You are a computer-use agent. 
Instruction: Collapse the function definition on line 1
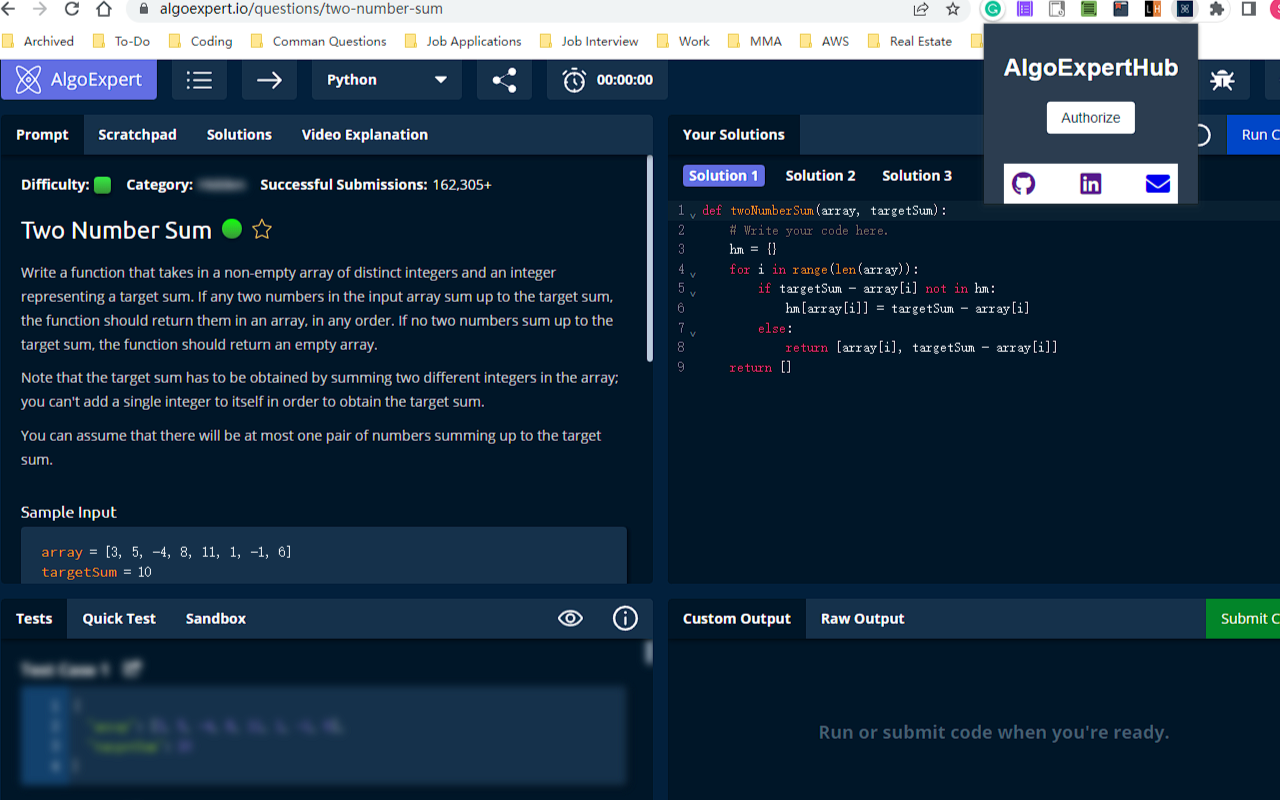pos(693,215)
